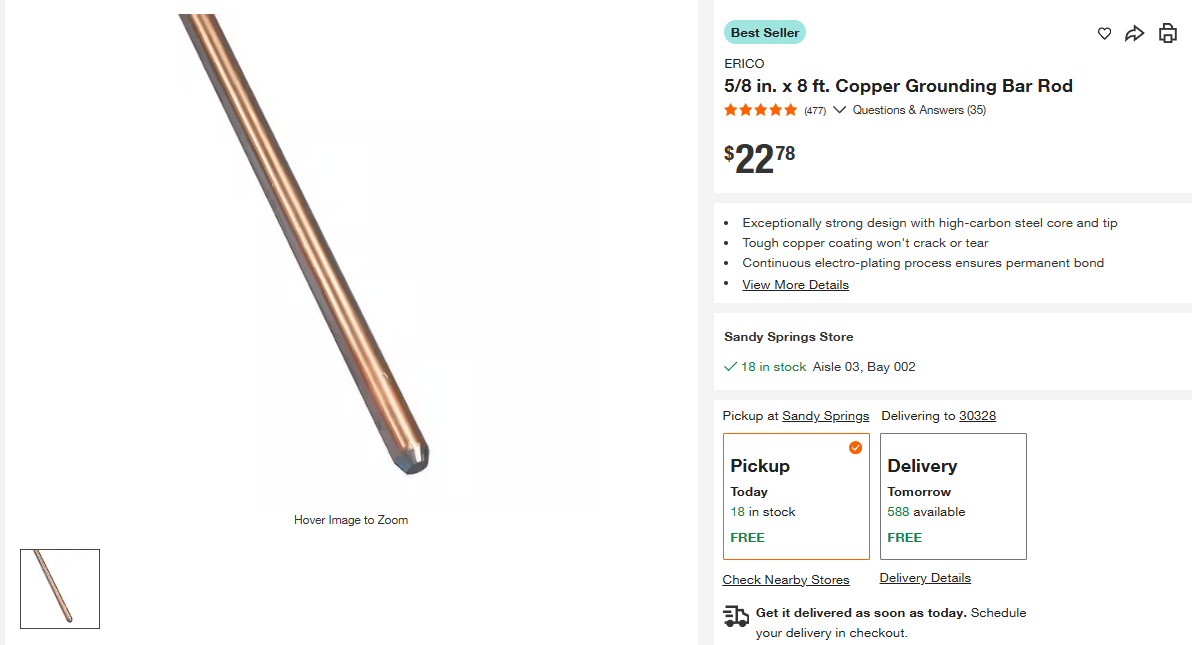Change delivery ZIP code 30328

point(977,416)
